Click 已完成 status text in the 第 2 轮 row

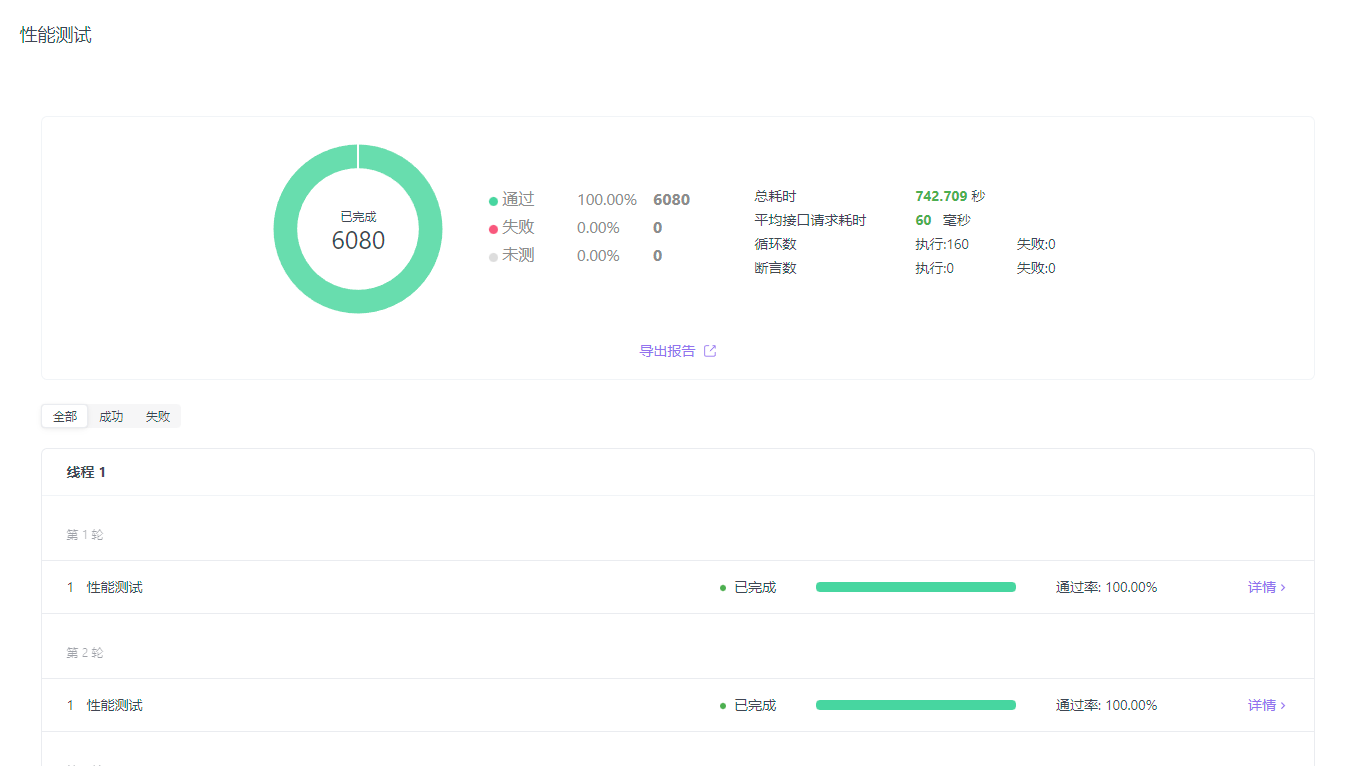[755, 706]
